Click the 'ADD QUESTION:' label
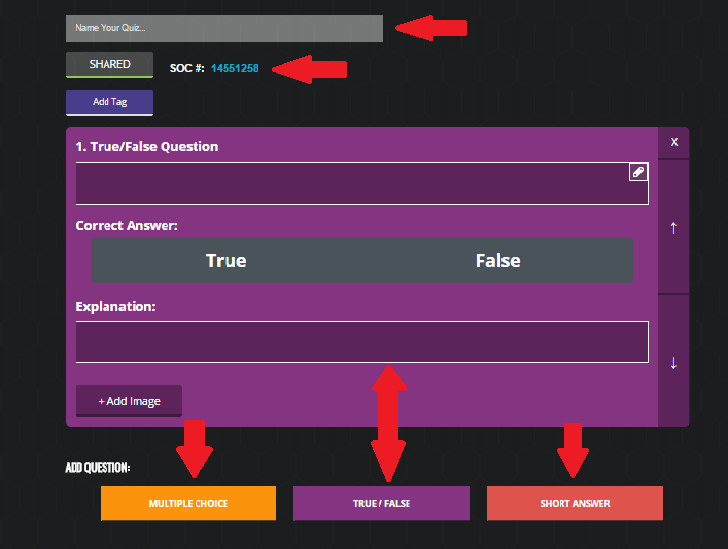Viewport: 728px width, 549px height. point(98,468)
